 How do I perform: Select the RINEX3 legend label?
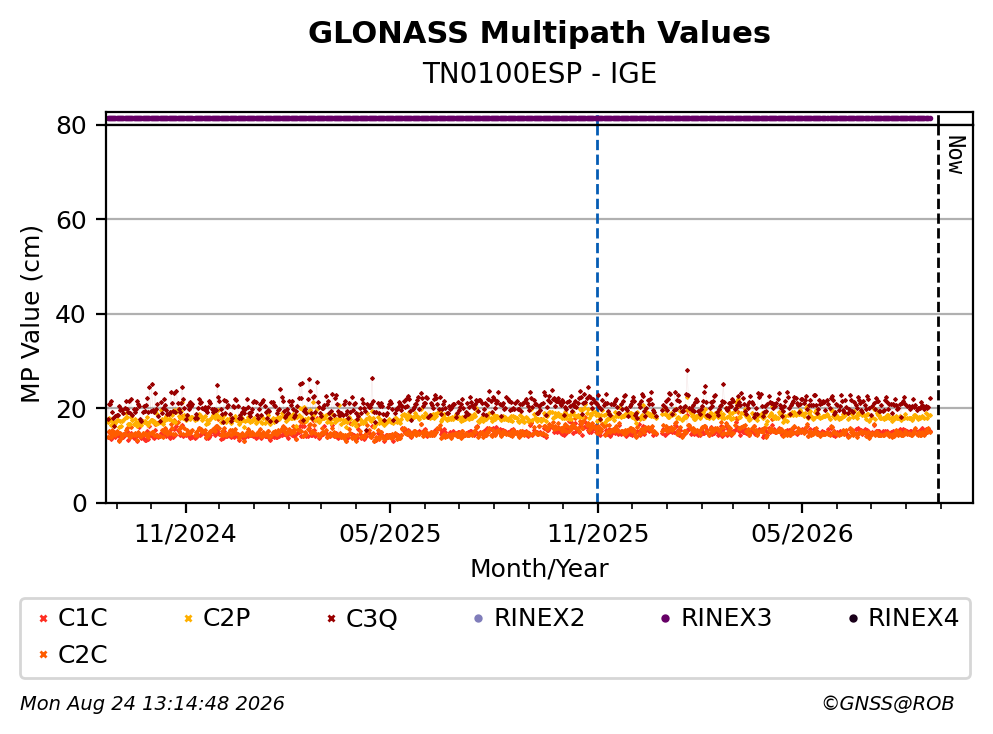(x=726, y=618)
